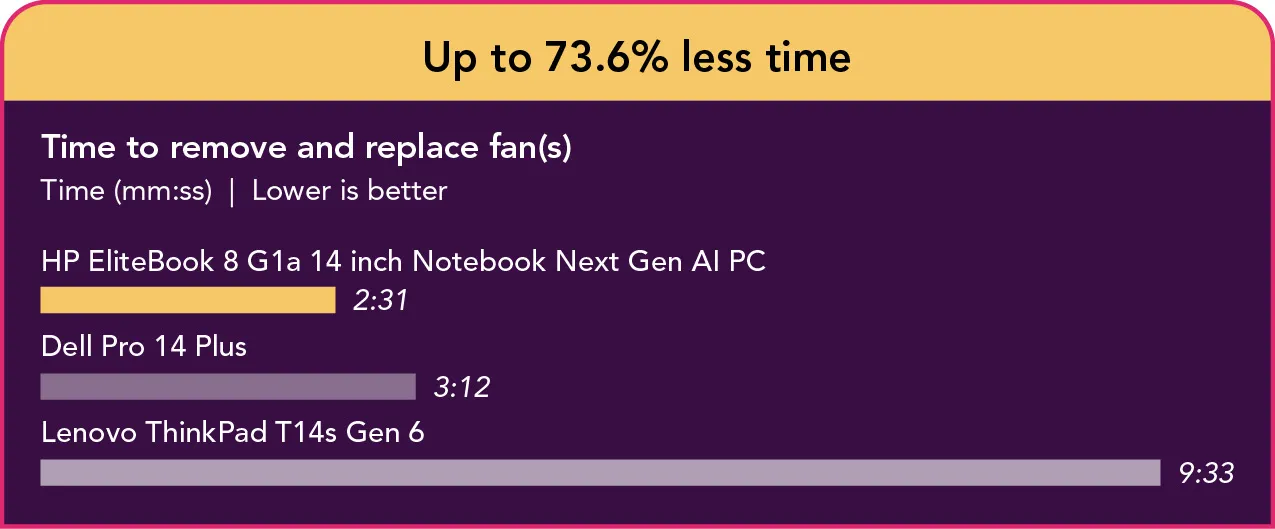
Task: Click the vertical pipe separator in the subtitle
Action: [x=232, y=191]
